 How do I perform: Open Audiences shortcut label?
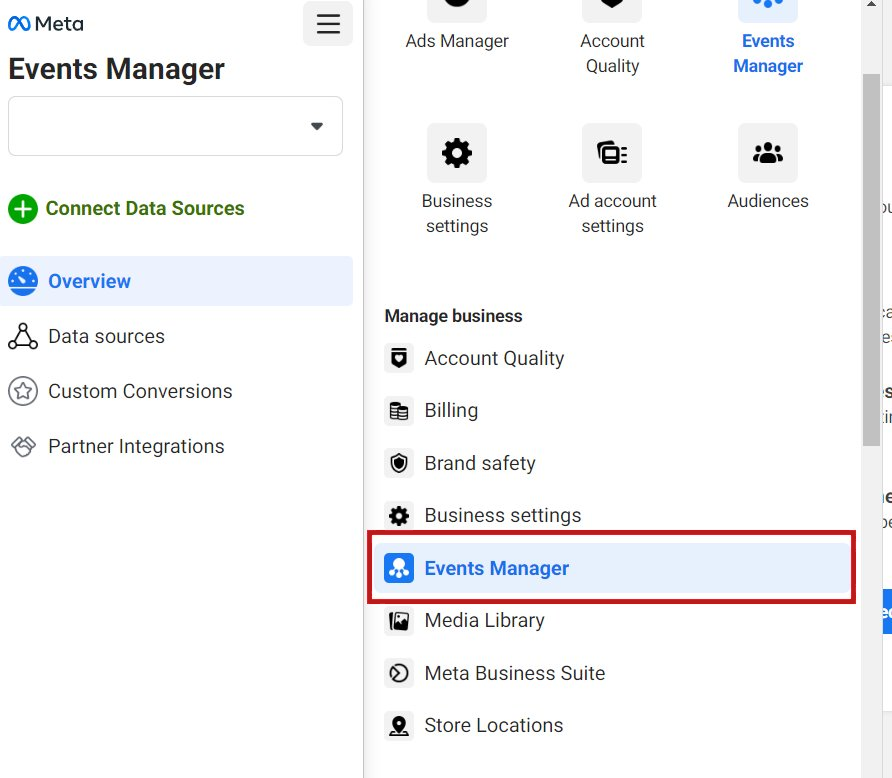(x=768, y=201)
